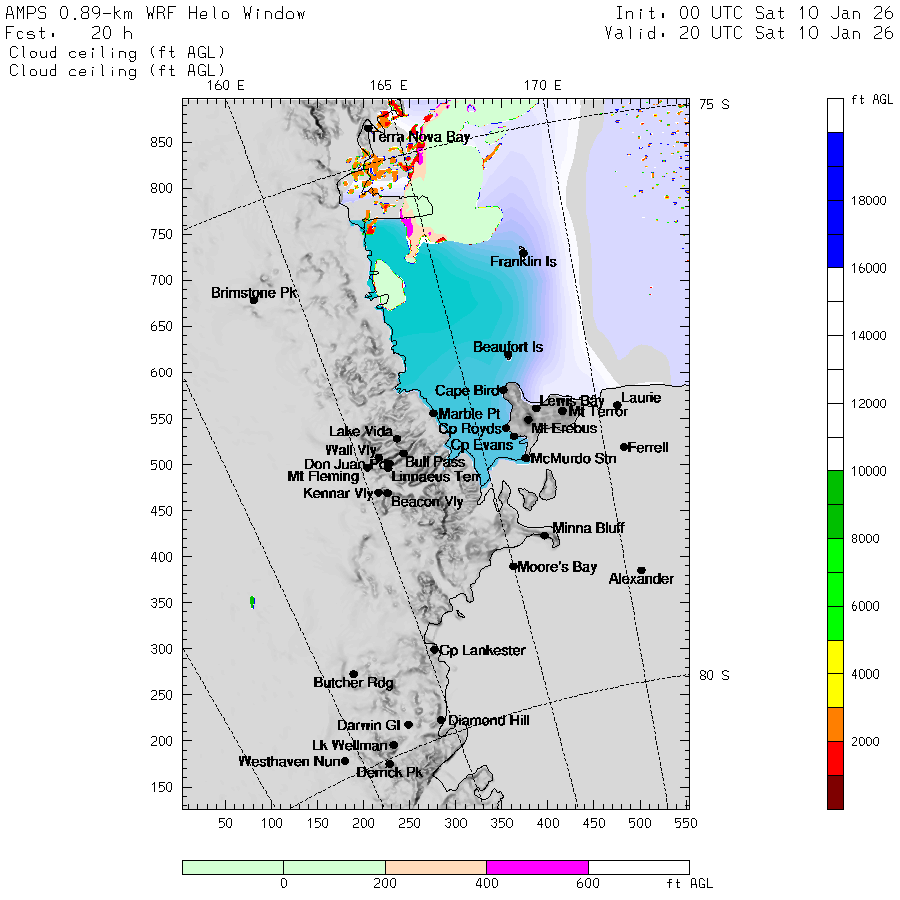Image resolution: width=900 pixels, height=900 pixels.
Task: Select the Franklin Is location dot
Action: (x=523, y=253)
